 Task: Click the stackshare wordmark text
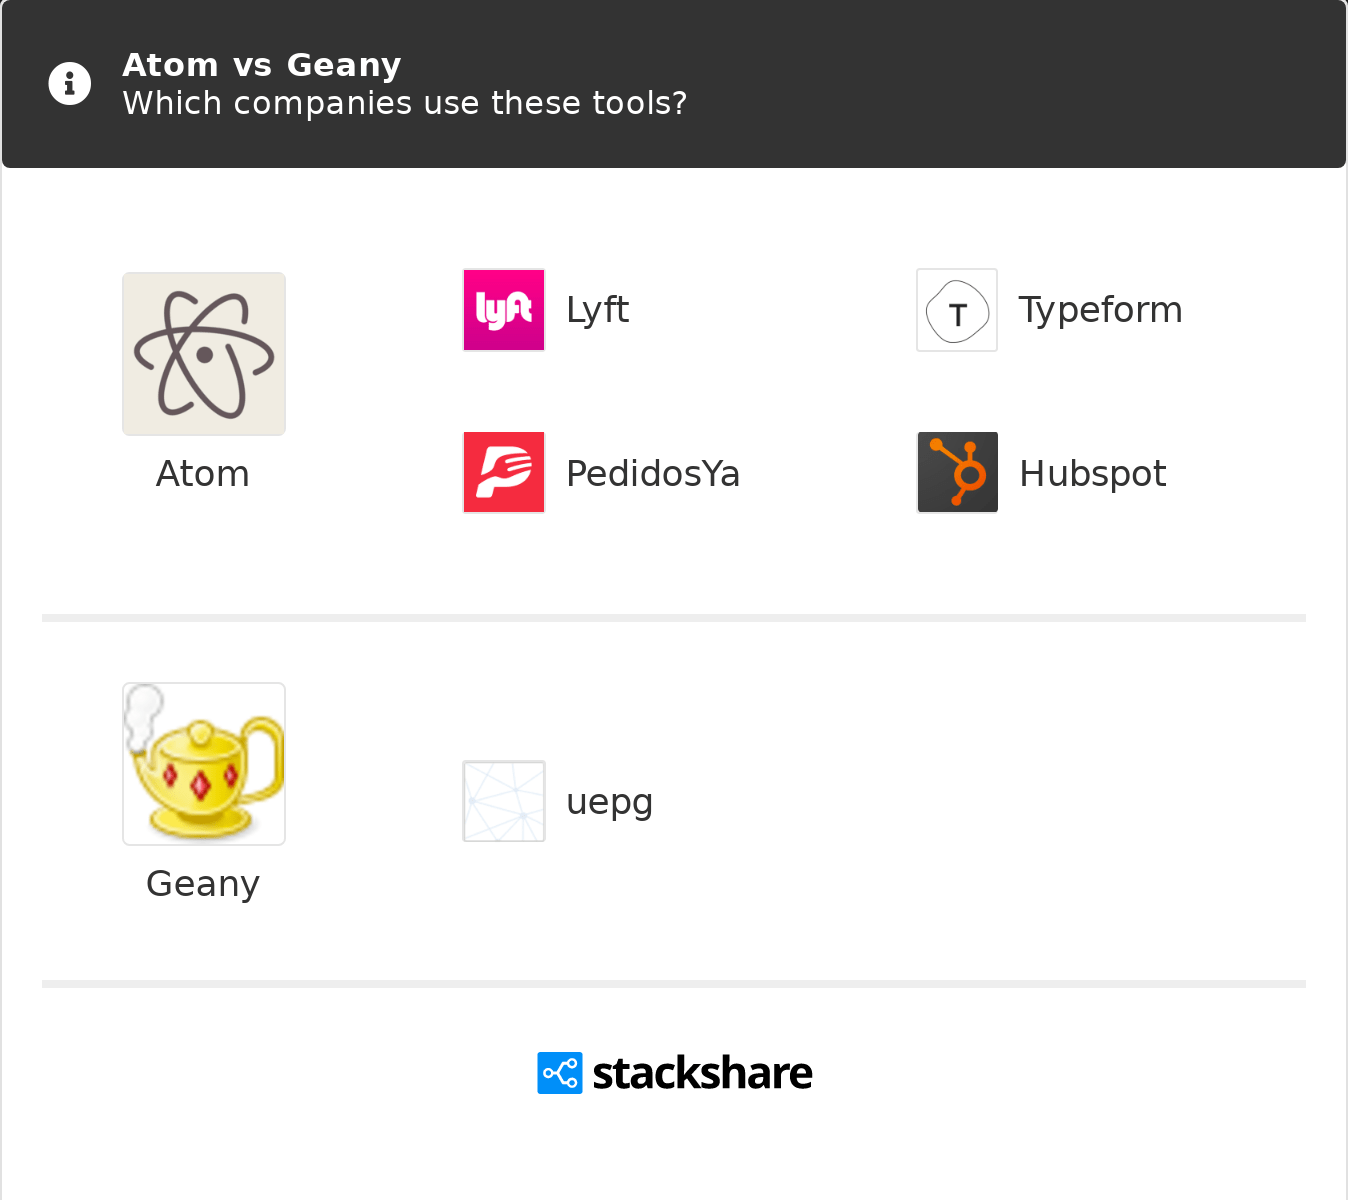702,1073
